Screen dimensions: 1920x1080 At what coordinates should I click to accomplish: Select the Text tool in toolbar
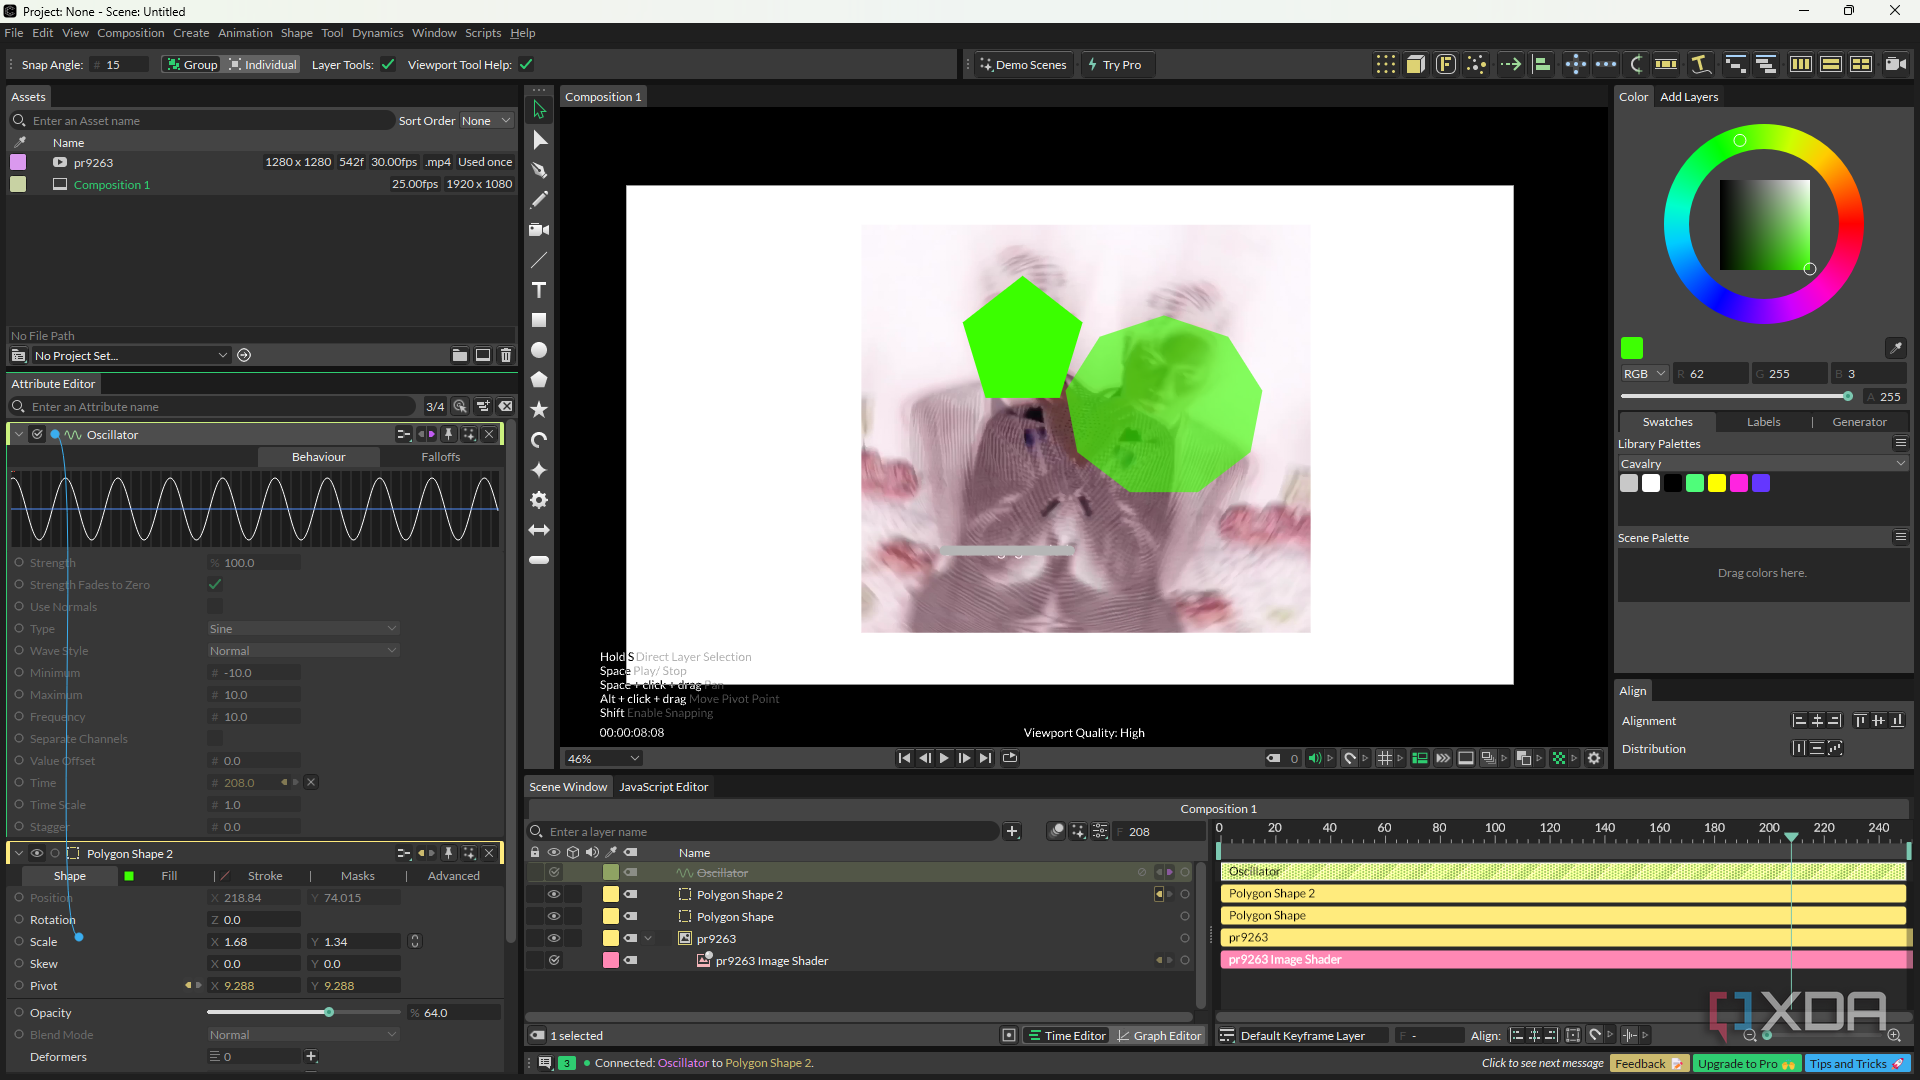click(x=539, y=290)
